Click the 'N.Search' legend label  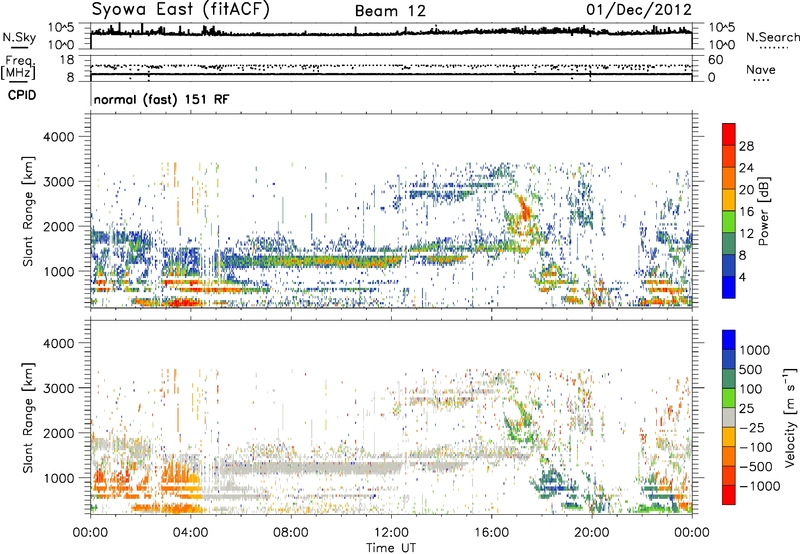coord(773,37)
